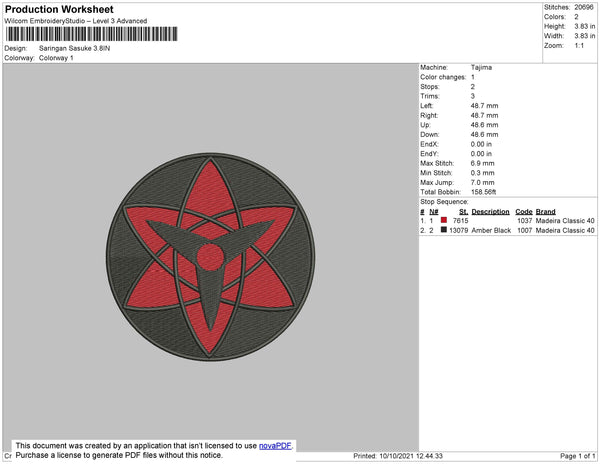Select the 'Page 1 of 1' footer
The image size is (600, 464).
(x=578, y=456)
